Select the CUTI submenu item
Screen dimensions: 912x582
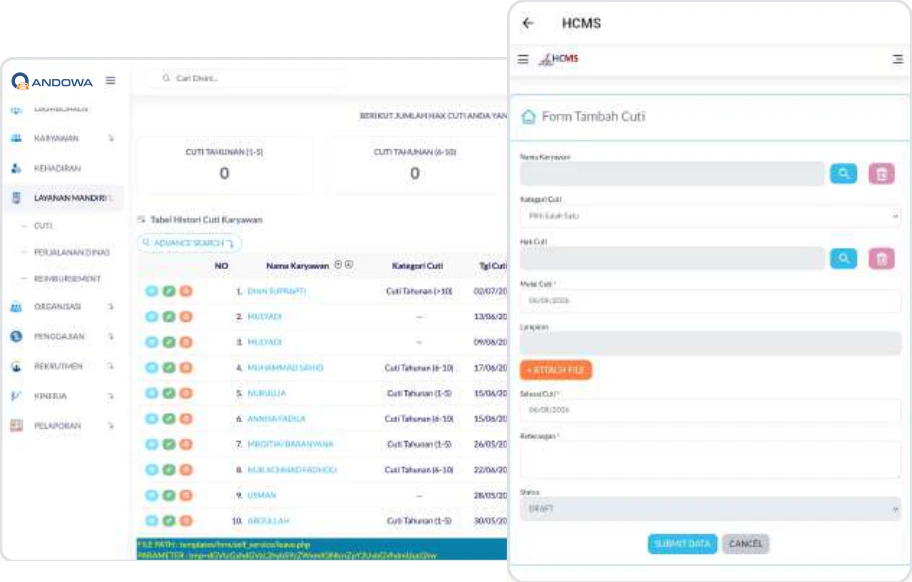point(43,226)
